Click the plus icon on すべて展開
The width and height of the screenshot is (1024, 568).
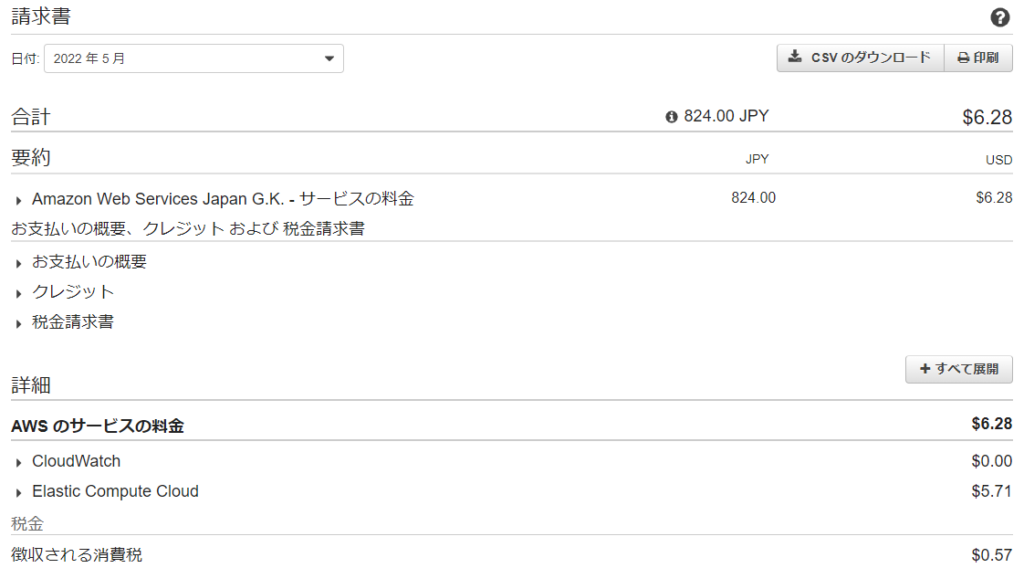click(925, 369)
